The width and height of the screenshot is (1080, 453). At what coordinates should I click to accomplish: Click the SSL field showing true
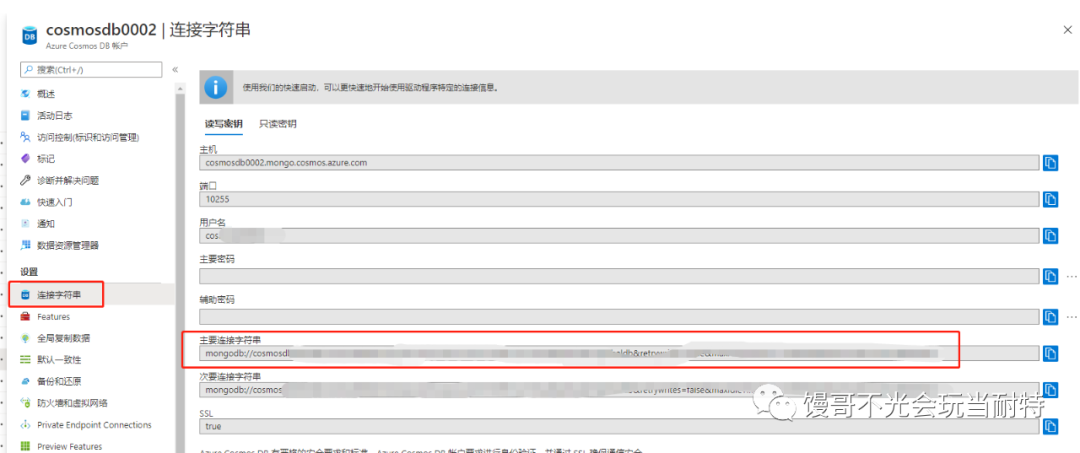point(619,426)
